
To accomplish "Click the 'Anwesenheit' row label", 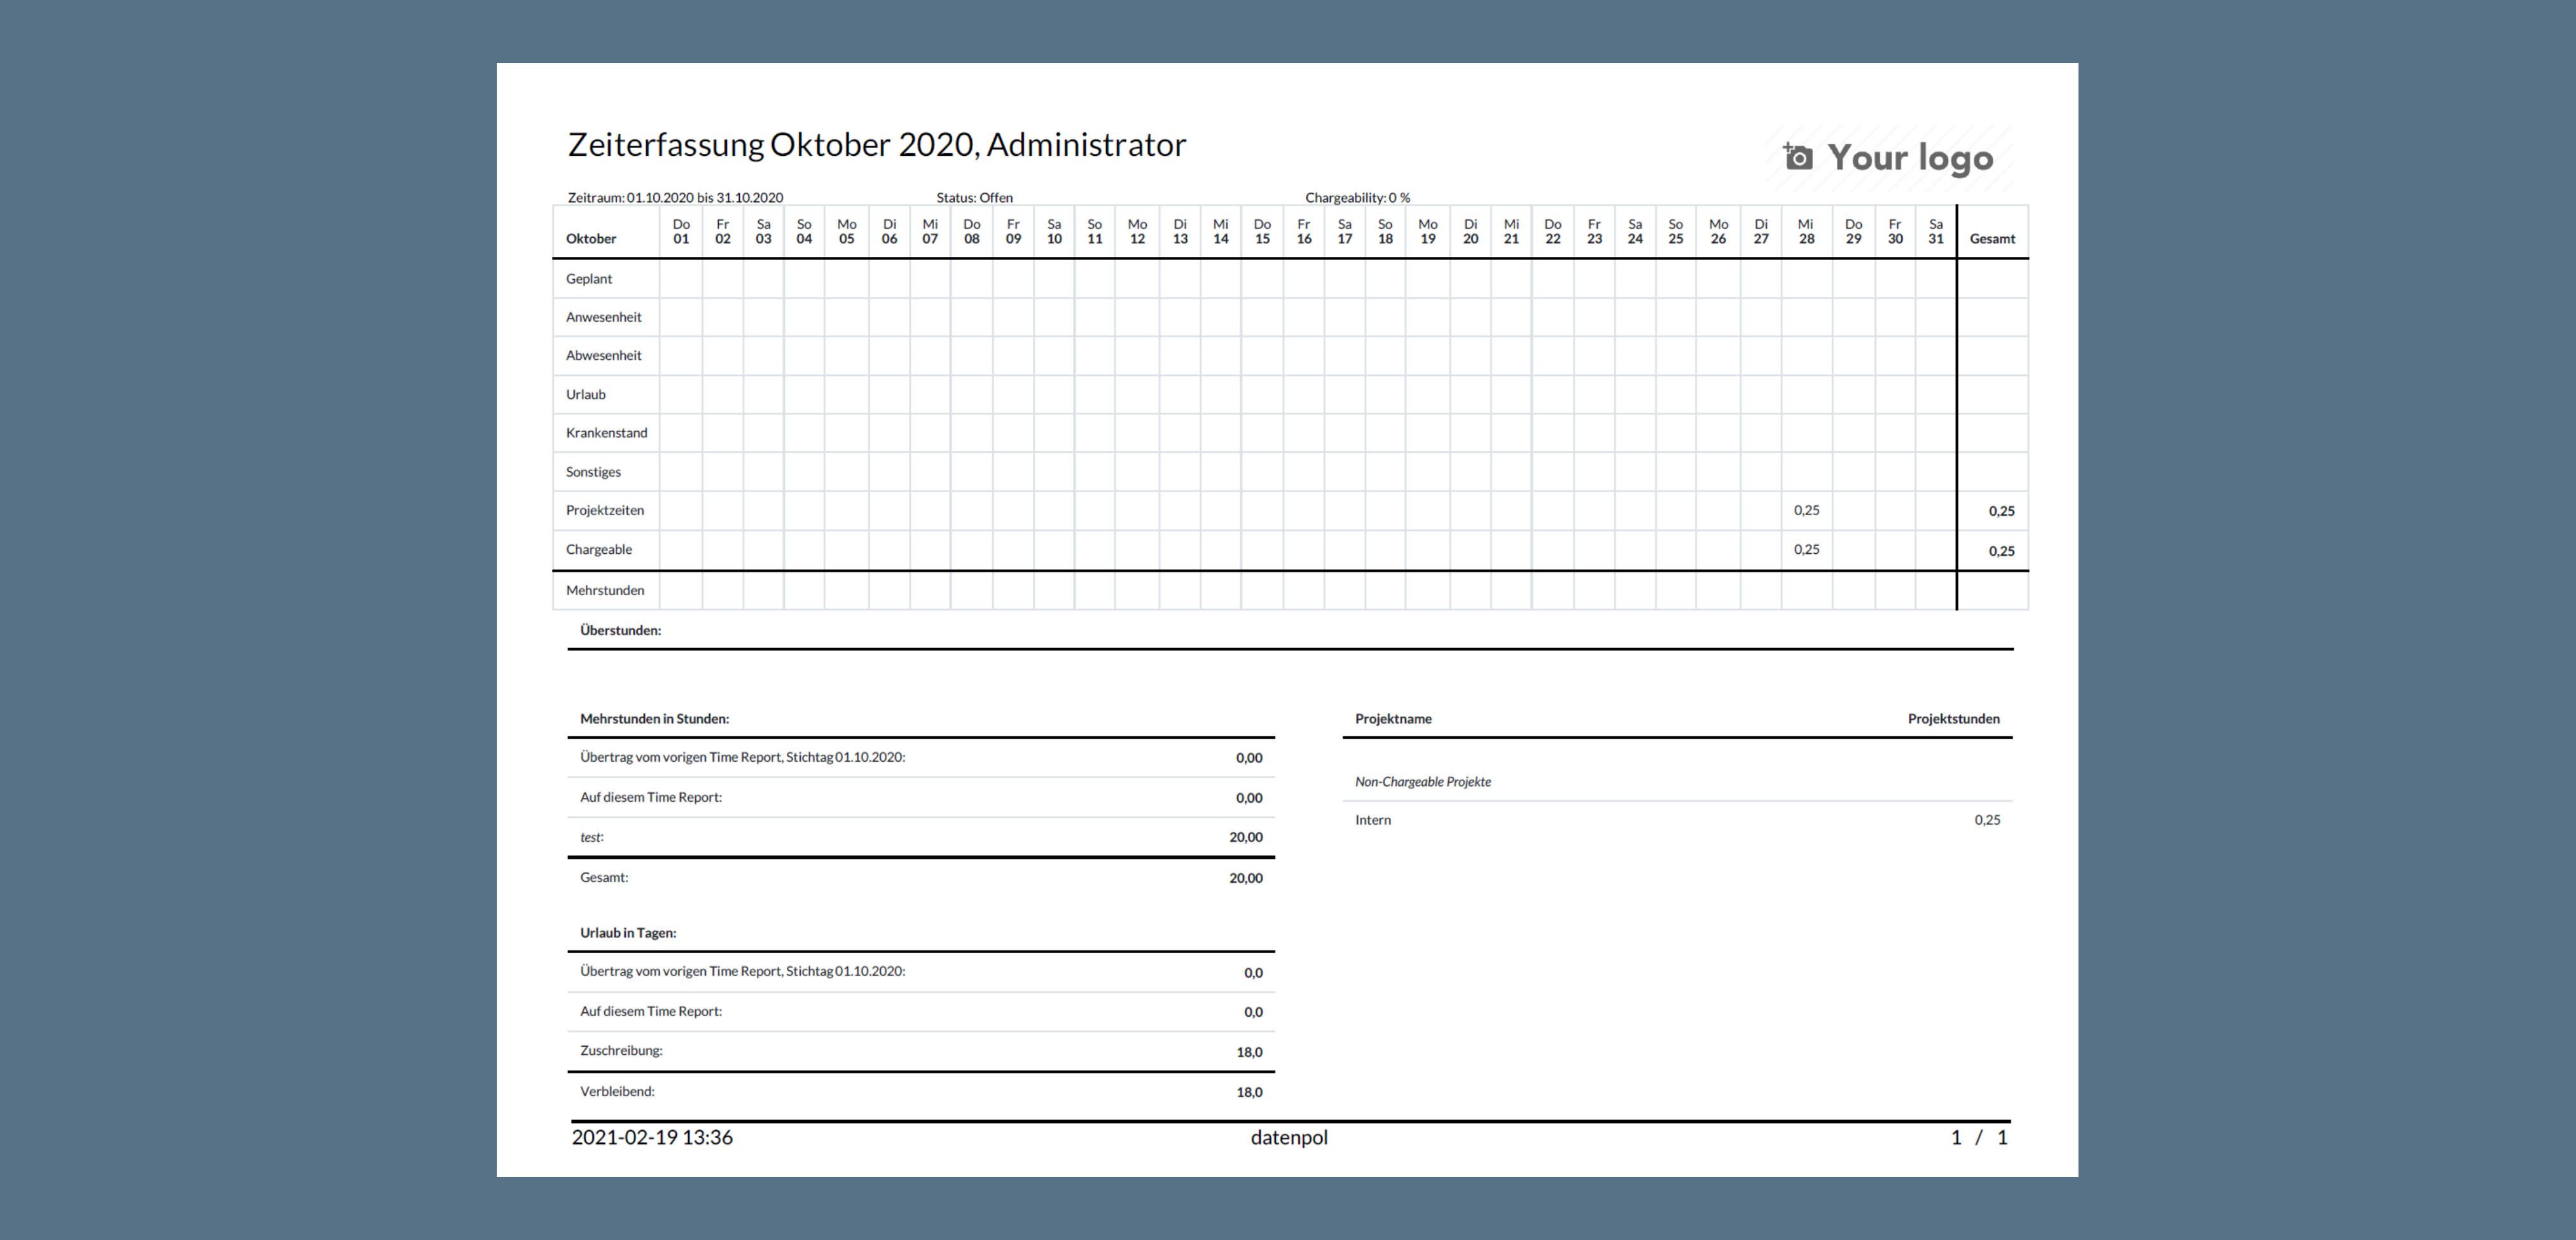I will pyautogui.click(x=604, y=317).
